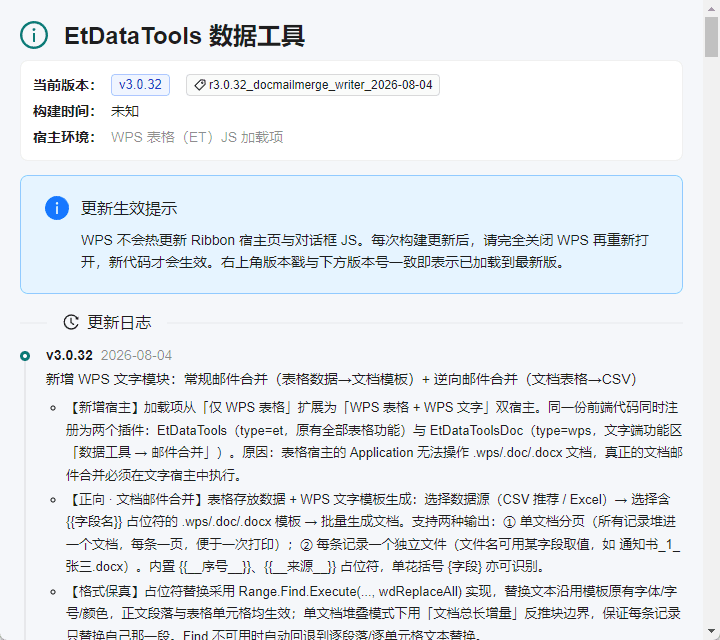Click the 更新生效提示 heading
This screenshot has height=640, width=720.
(129, 208)
